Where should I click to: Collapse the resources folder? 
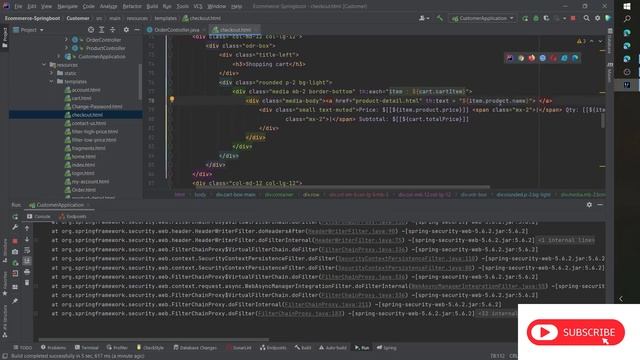tap(44, 64)
